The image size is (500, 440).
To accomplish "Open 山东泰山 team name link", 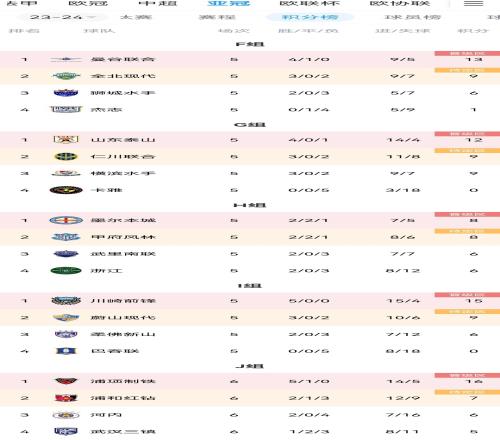I will pyautogui.click(x=123, y=140).
